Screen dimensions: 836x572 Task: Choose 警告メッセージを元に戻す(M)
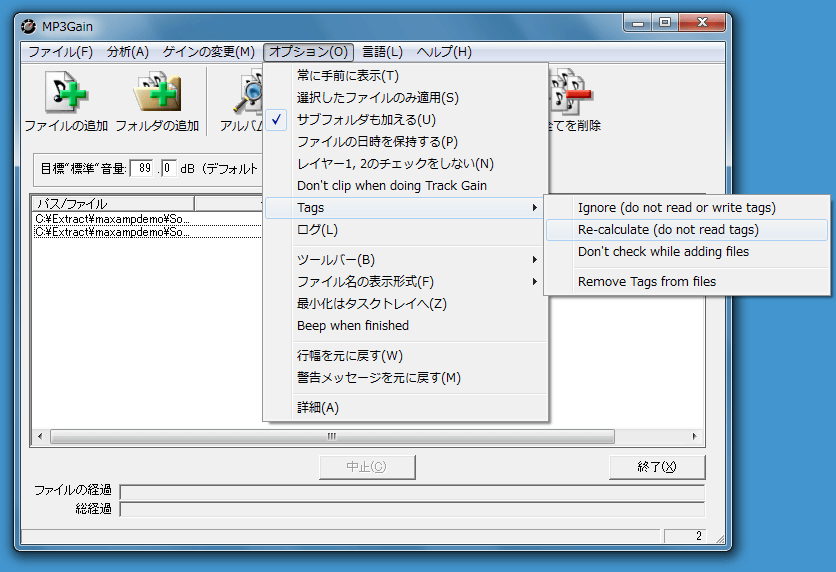click(406, 377)
